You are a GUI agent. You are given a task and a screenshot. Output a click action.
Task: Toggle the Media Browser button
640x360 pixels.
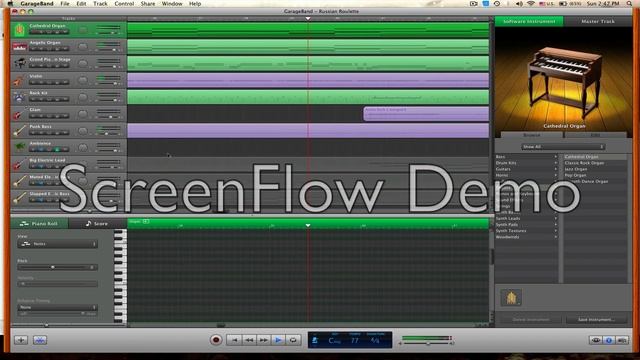(622, 340)
